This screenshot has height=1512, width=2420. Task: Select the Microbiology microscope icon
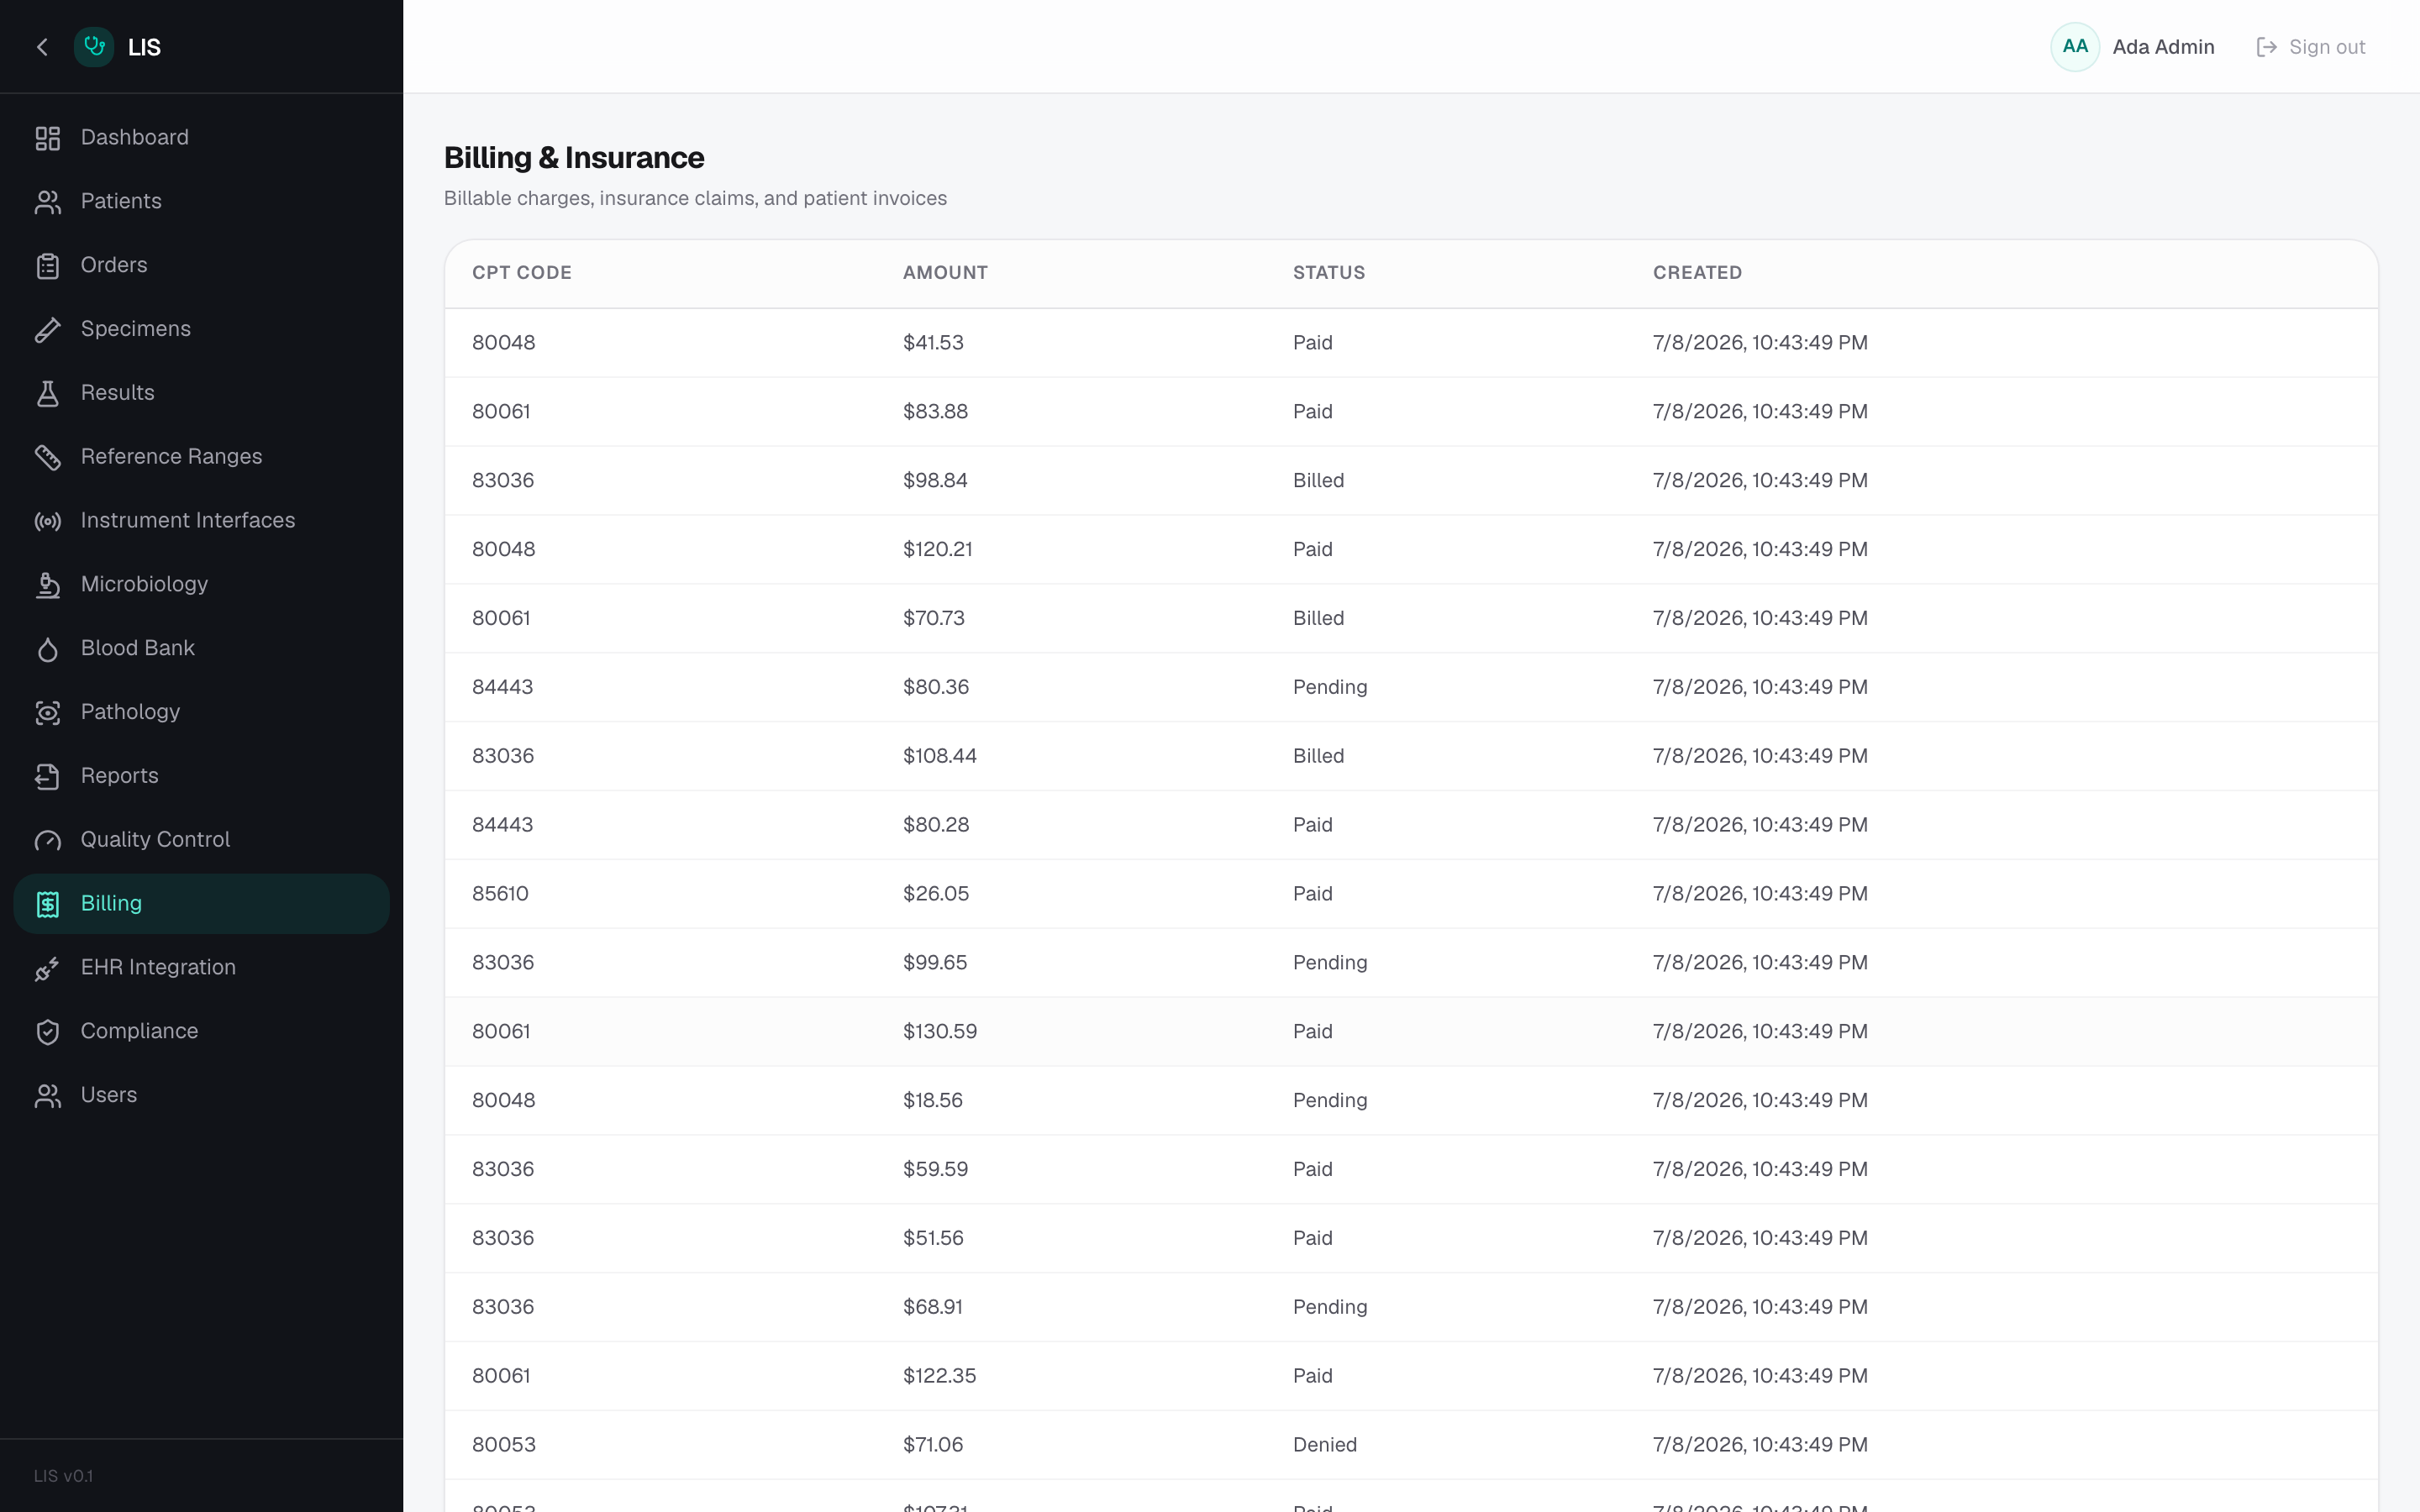[x=47, y=585]
